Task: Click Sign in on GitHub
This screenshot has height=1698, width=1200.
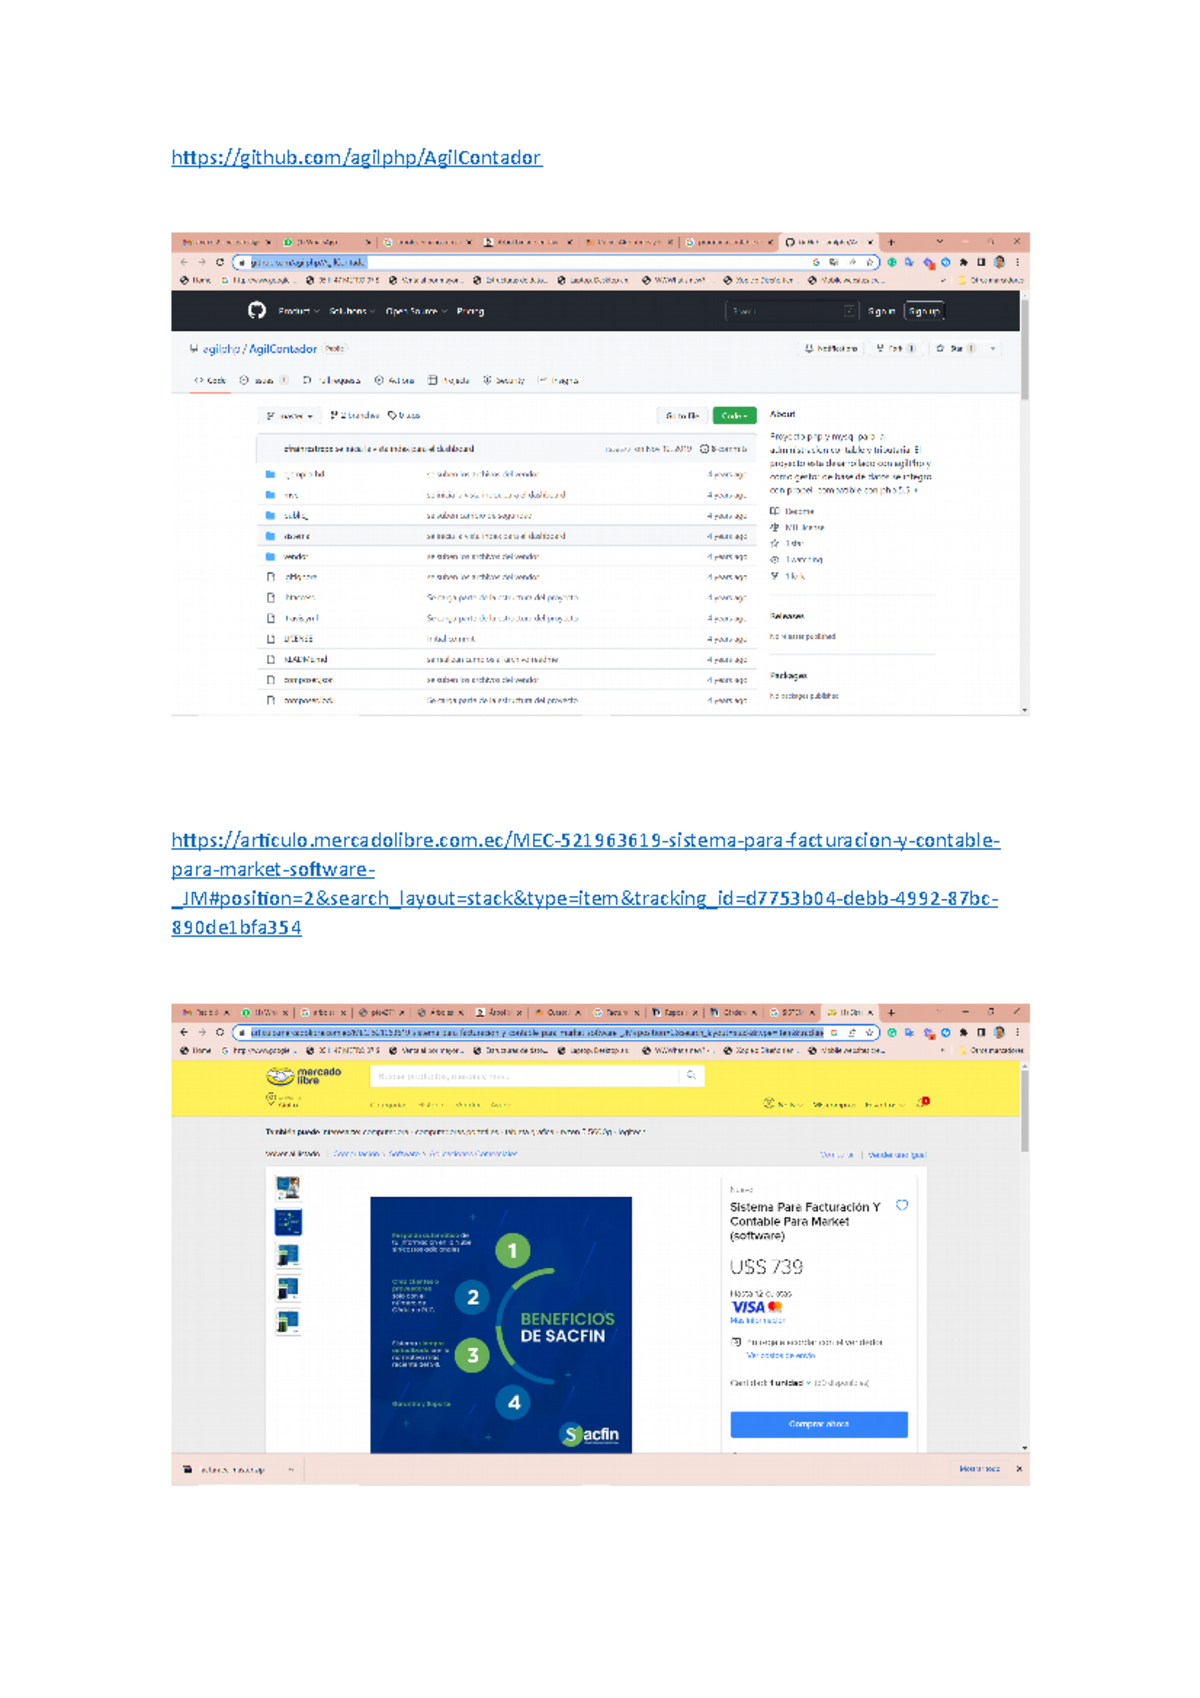Action: pos(881,311)
